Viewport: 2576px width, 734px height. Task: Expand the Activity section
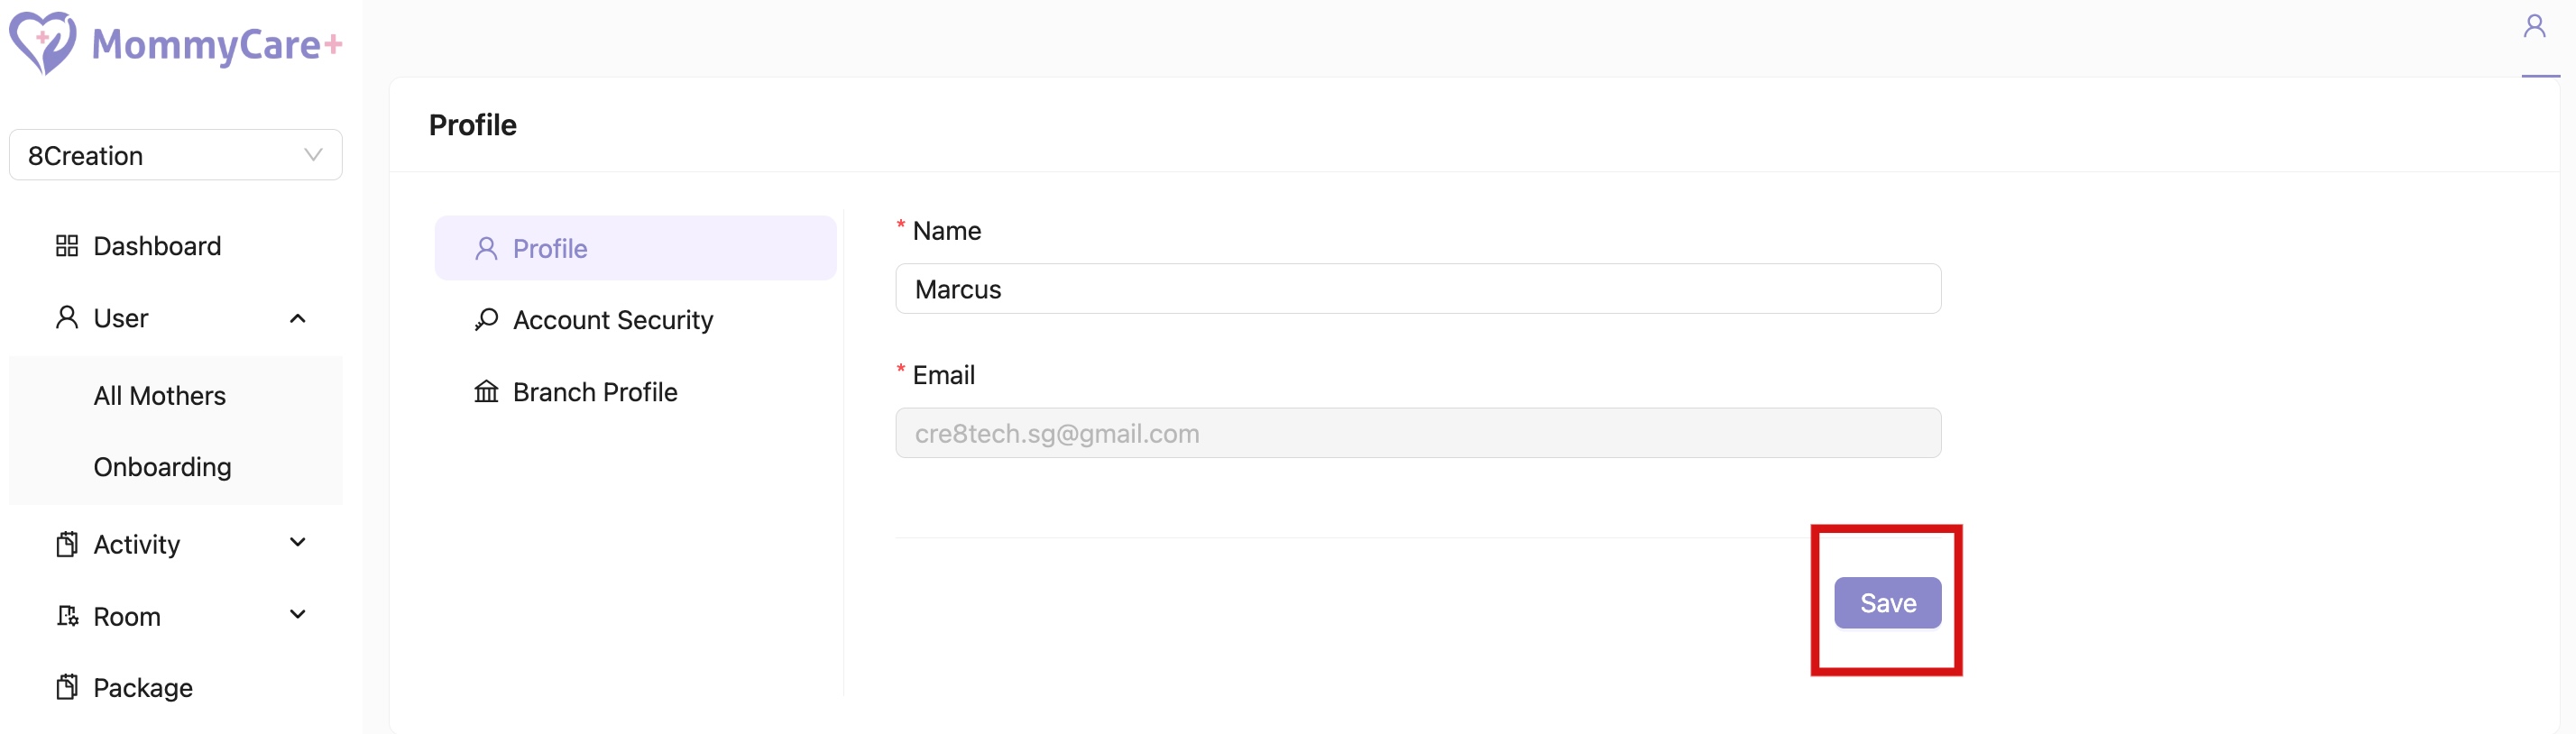pos(297,543)
